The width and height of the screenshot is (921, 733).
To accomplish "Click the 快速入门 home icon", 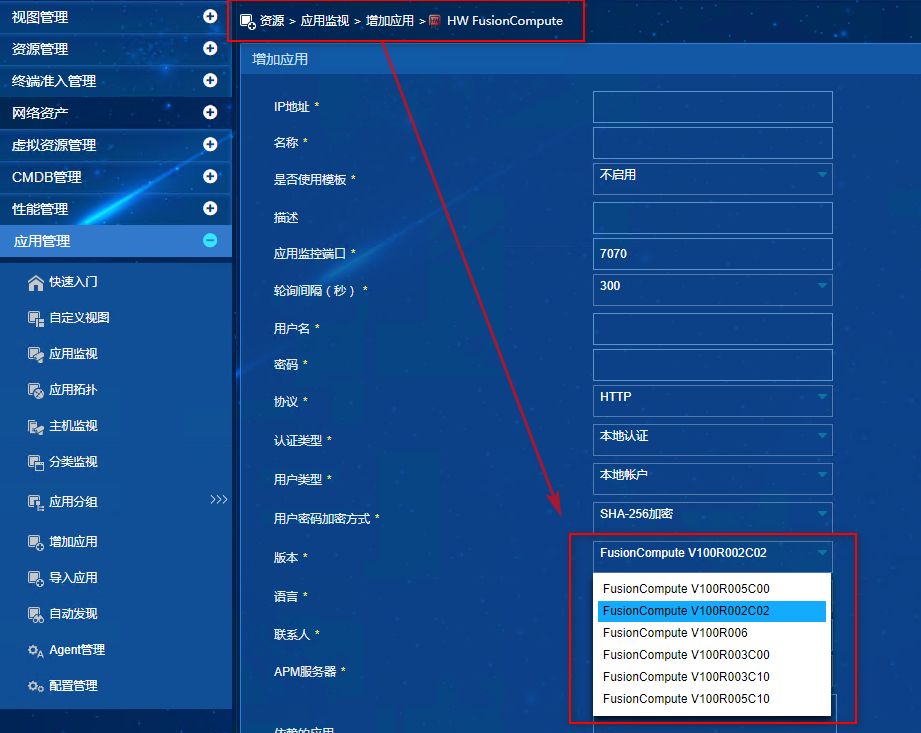I will point(35,283).
